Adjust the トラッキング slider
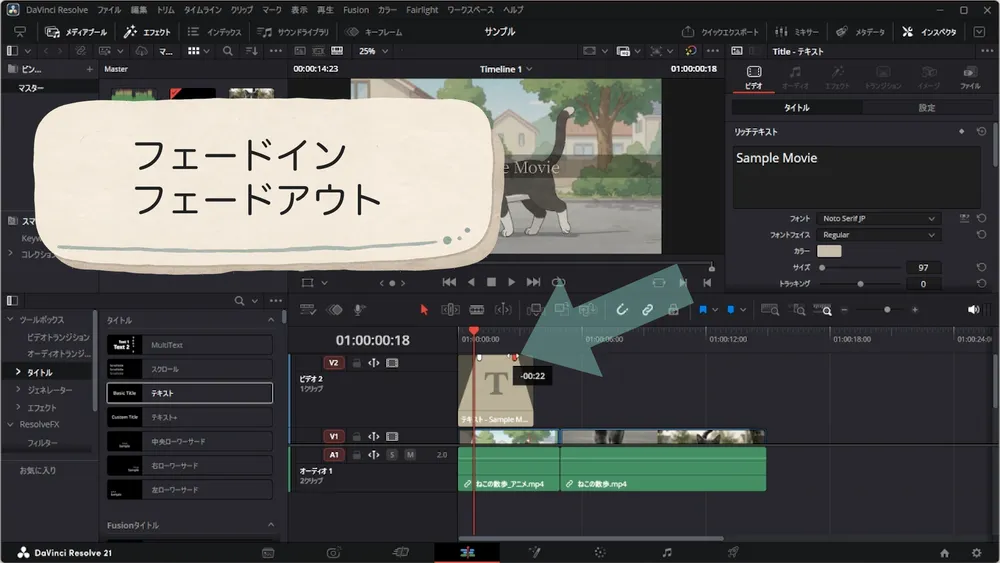 coord(859,284)
